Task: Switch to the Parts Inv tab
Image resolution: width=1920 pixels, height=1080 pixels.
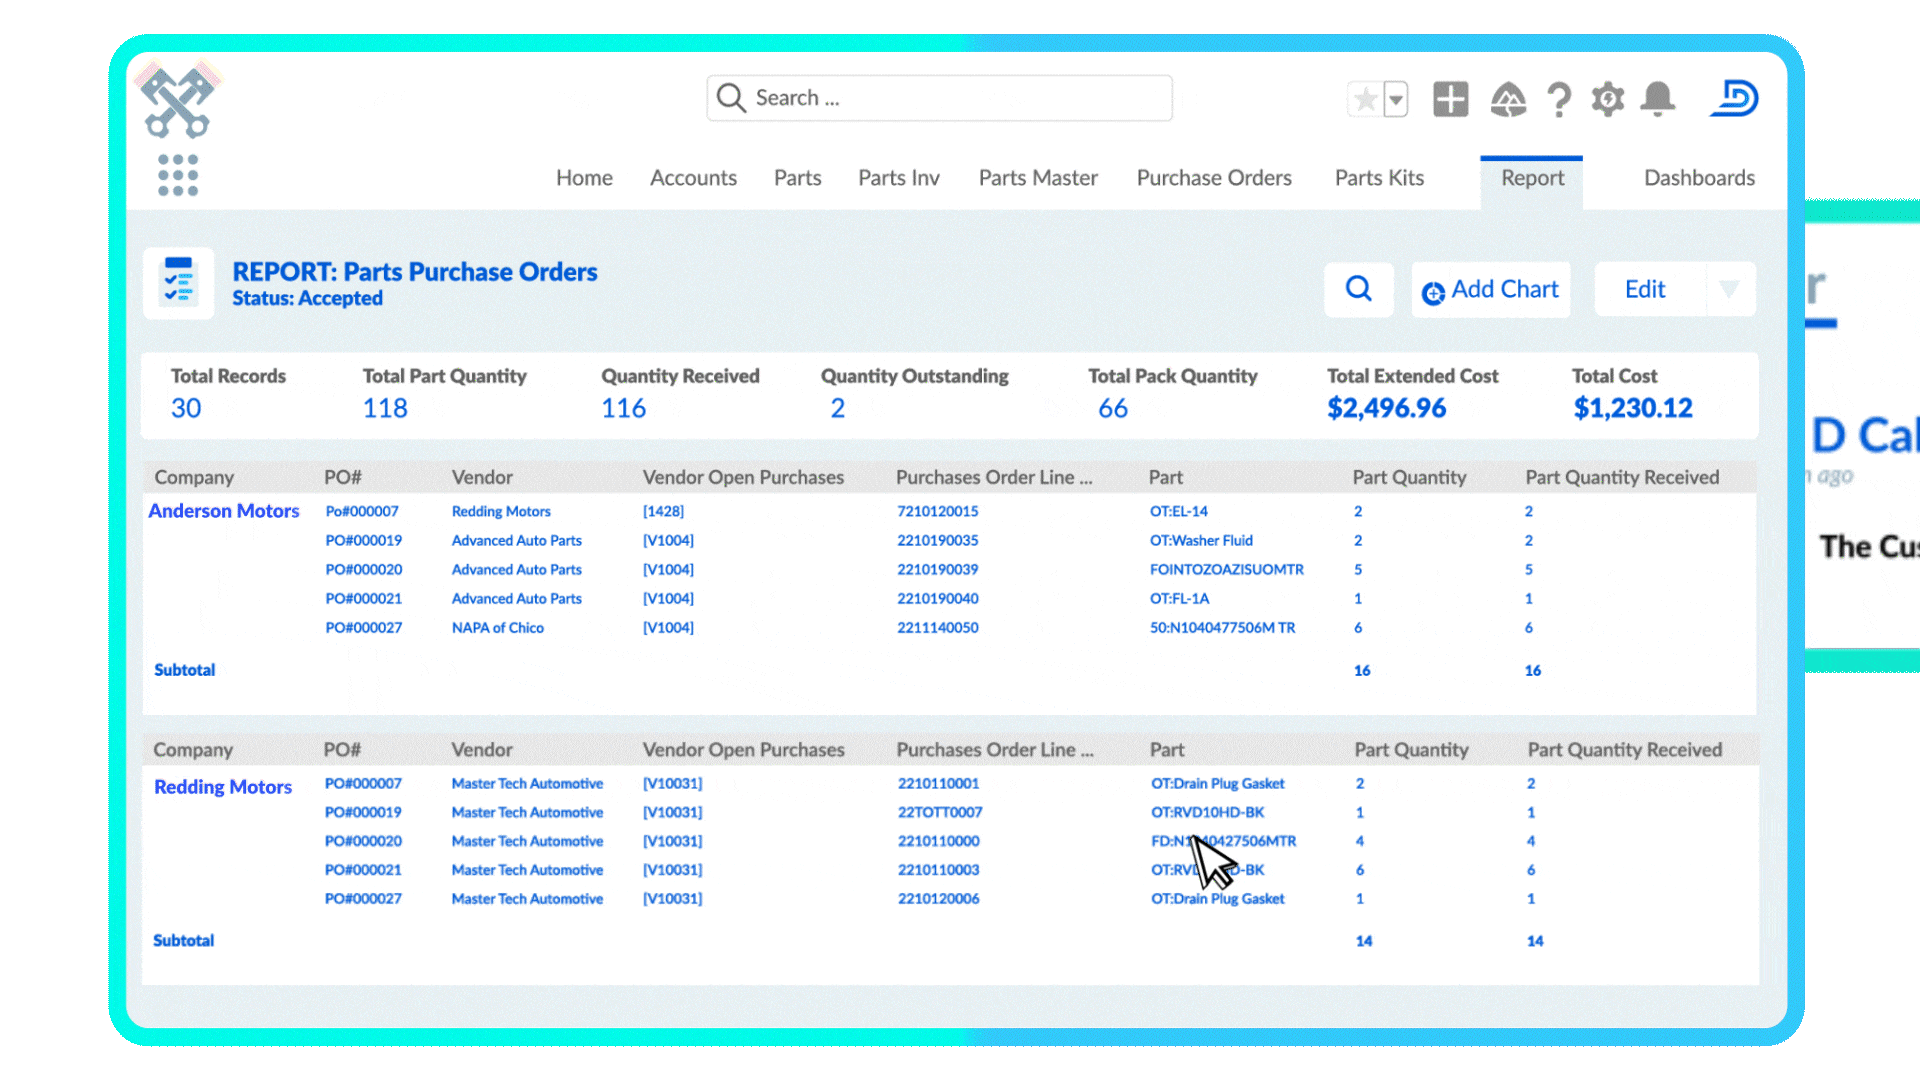Action: [899, 178]
